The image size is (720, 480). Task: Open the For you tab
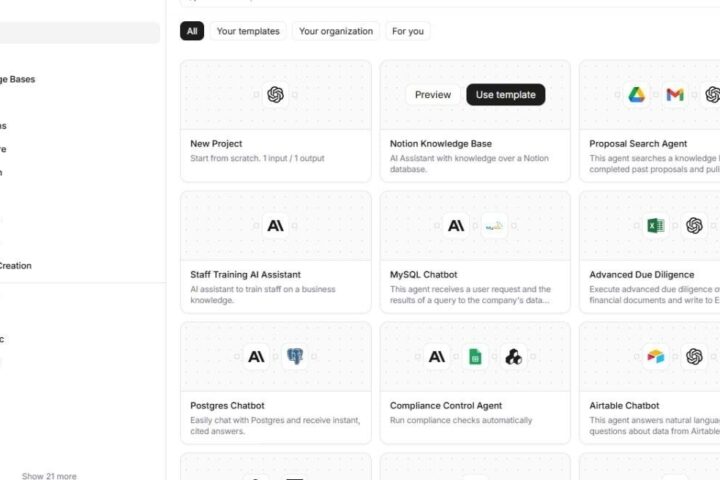pyautogui.click(x=408, y=31)
